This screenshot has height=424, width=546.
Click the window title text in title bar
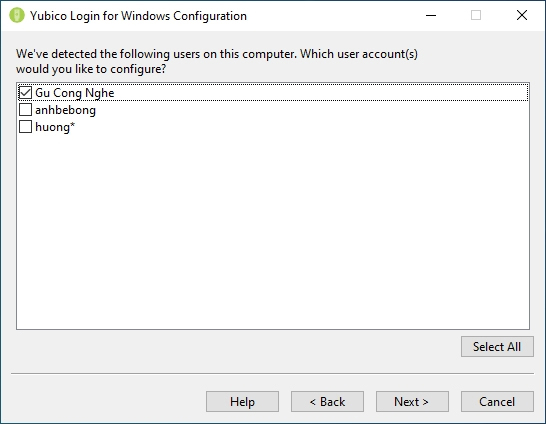click(138, 16)
